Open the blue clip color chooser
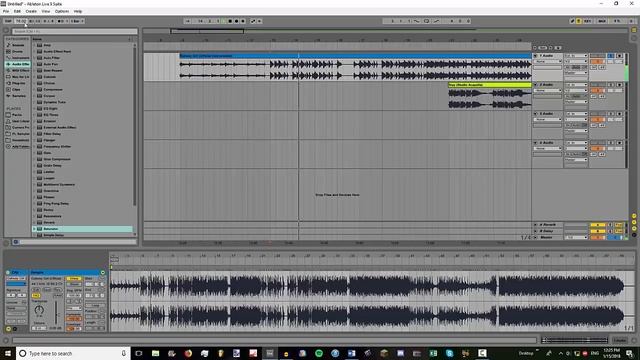 (x=16, y=284)
